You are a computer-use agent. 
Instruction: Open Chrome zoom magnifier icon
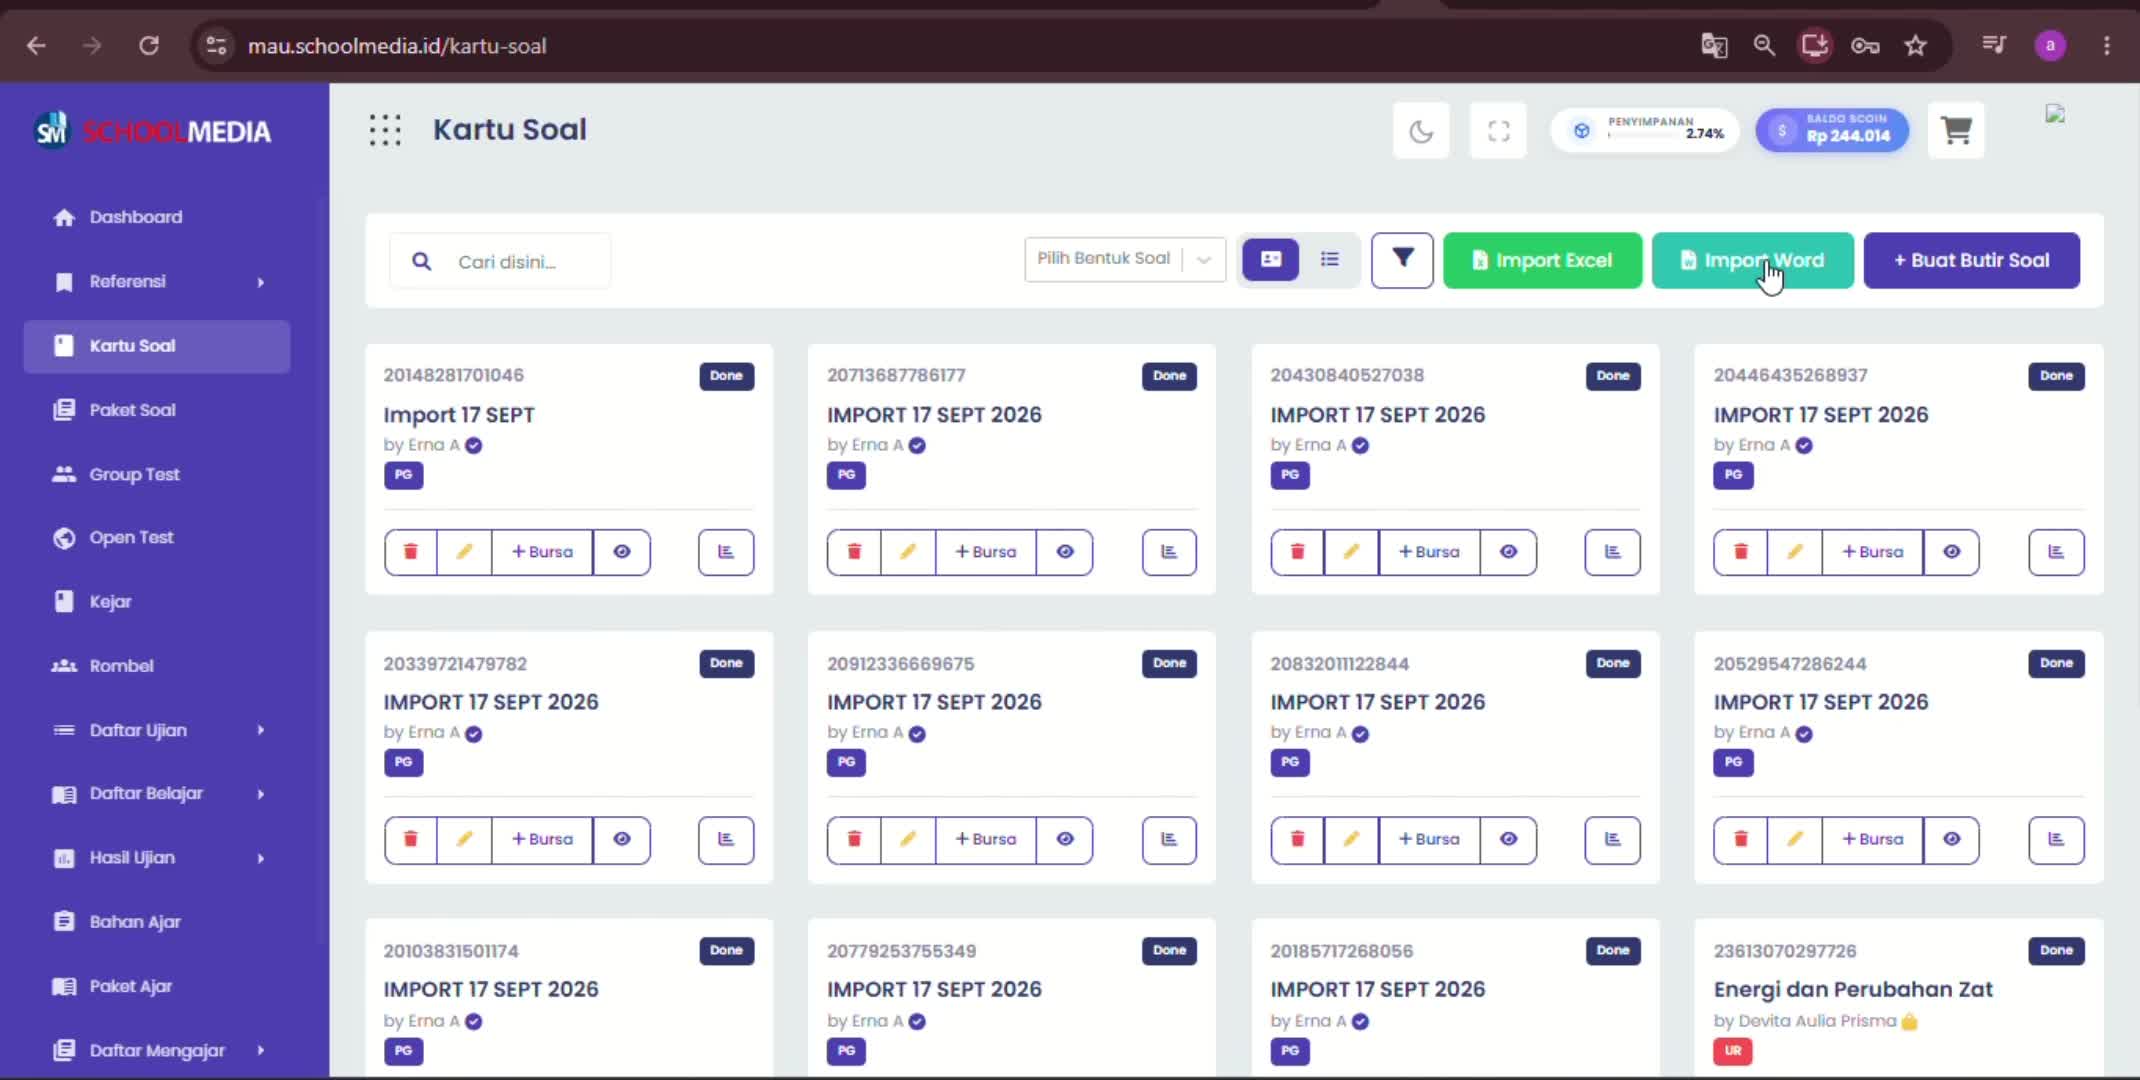(1764, 46)
